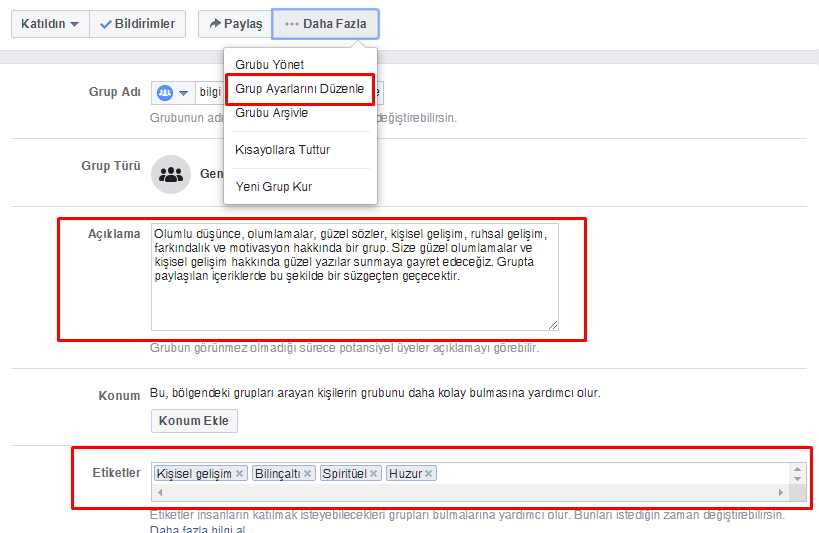
Task: Remove the Spiritüel tag
Action: coord(373,473)
